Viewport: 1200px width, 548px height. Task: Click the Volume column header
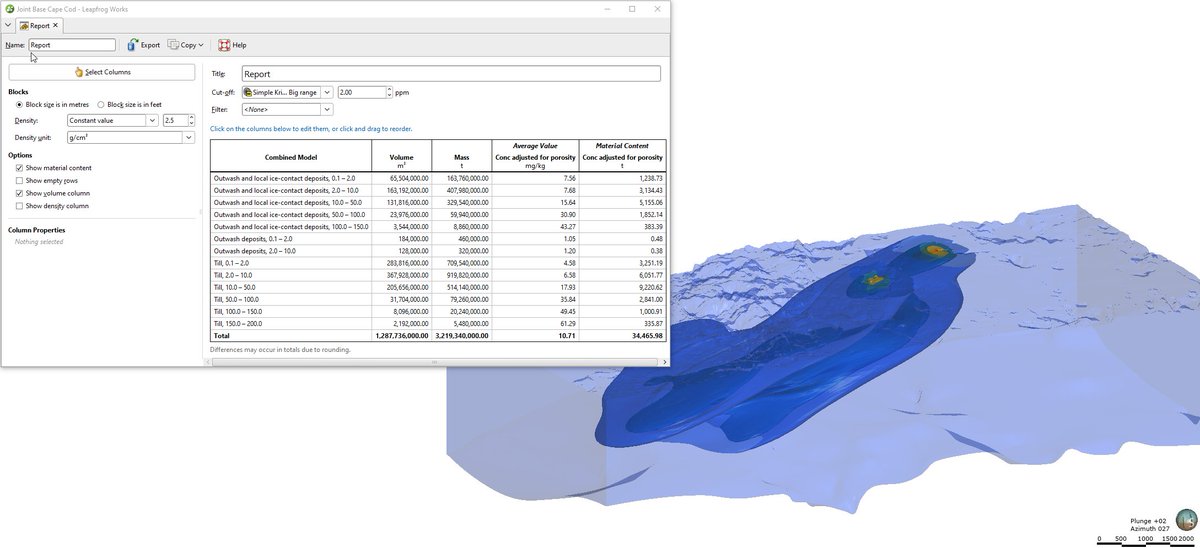click(x=401, y=157)
